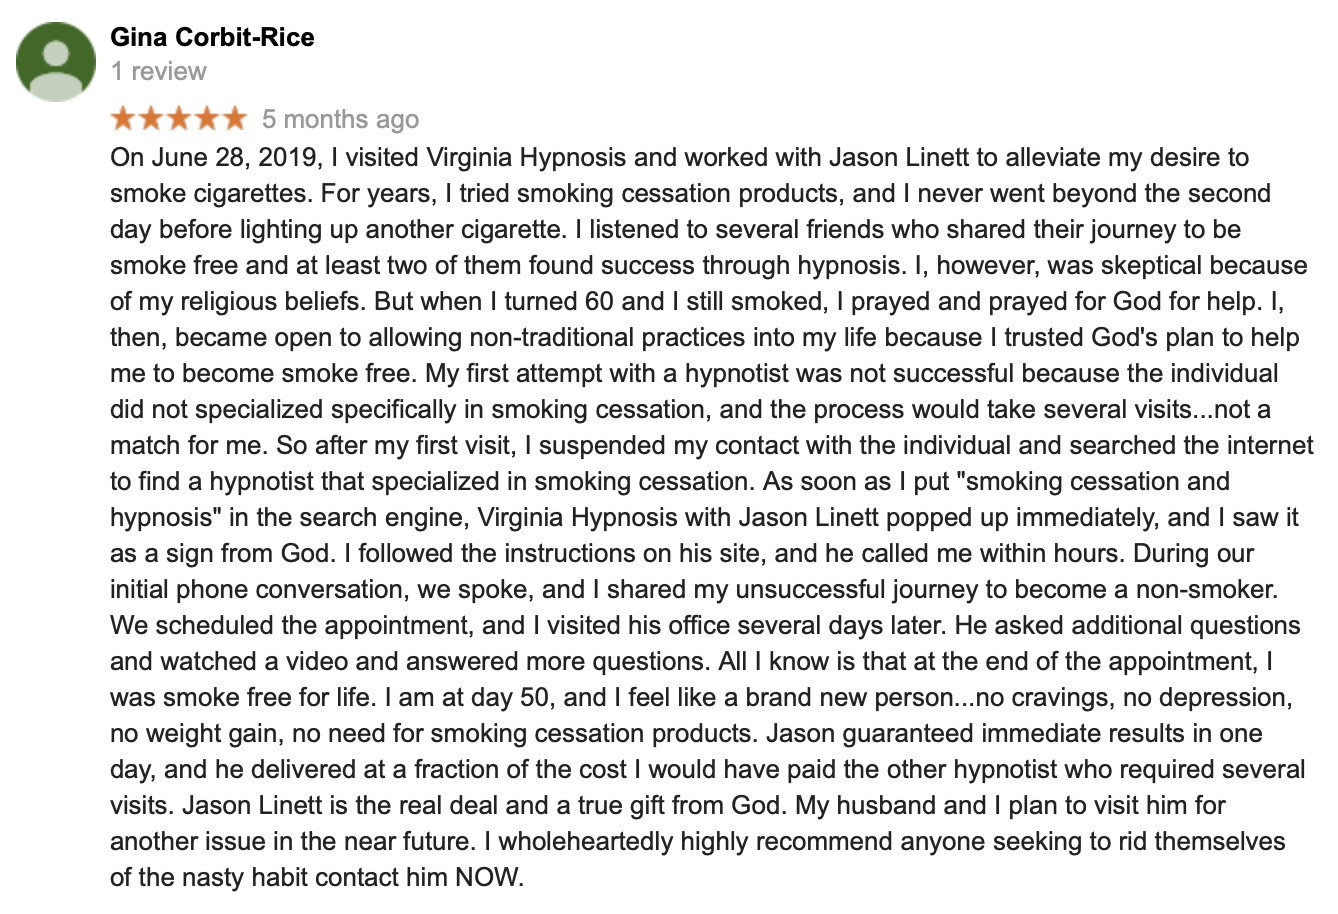Click the third orange rating star
Viewport: 1338px width, 914px height.
tap(179, 119)
